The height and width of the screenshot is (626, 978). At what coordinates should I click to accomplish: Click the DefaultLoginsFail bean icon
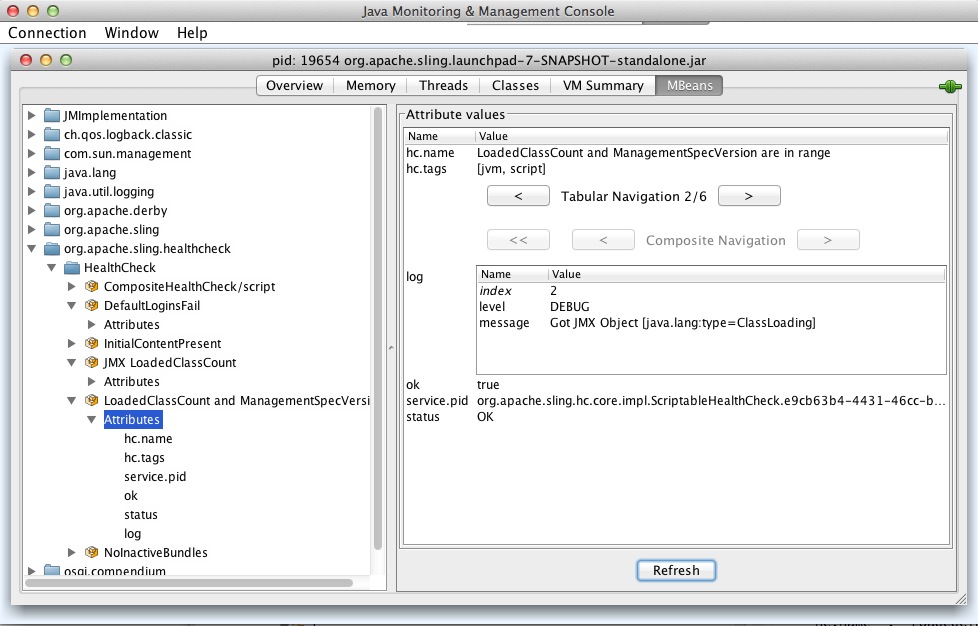(92, 306)
